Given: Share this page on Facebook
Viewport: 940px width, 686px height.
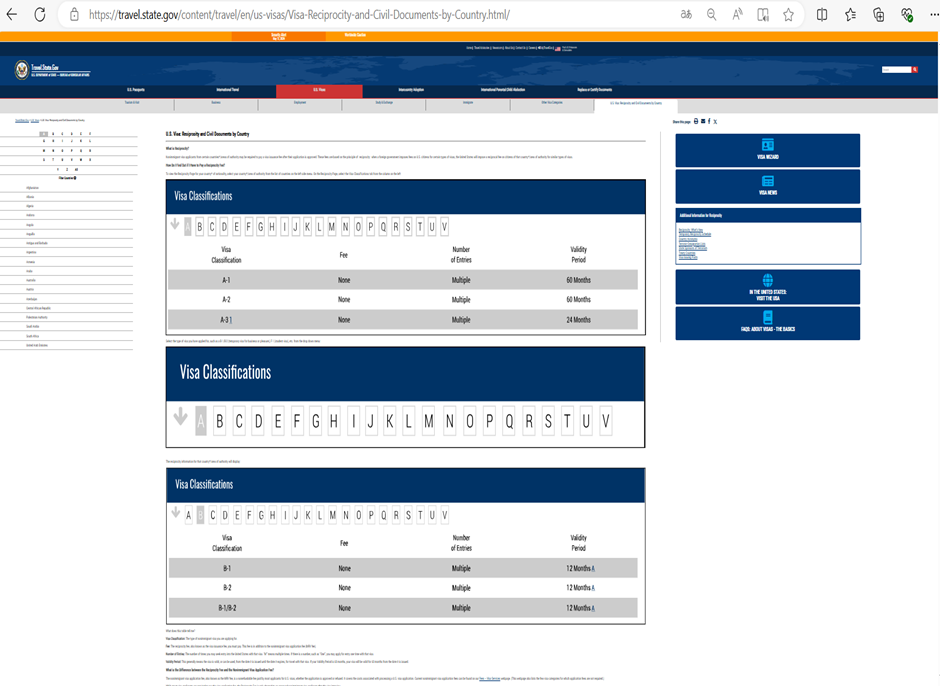Looking at the screenshot, I should click(x=709, y=121).
